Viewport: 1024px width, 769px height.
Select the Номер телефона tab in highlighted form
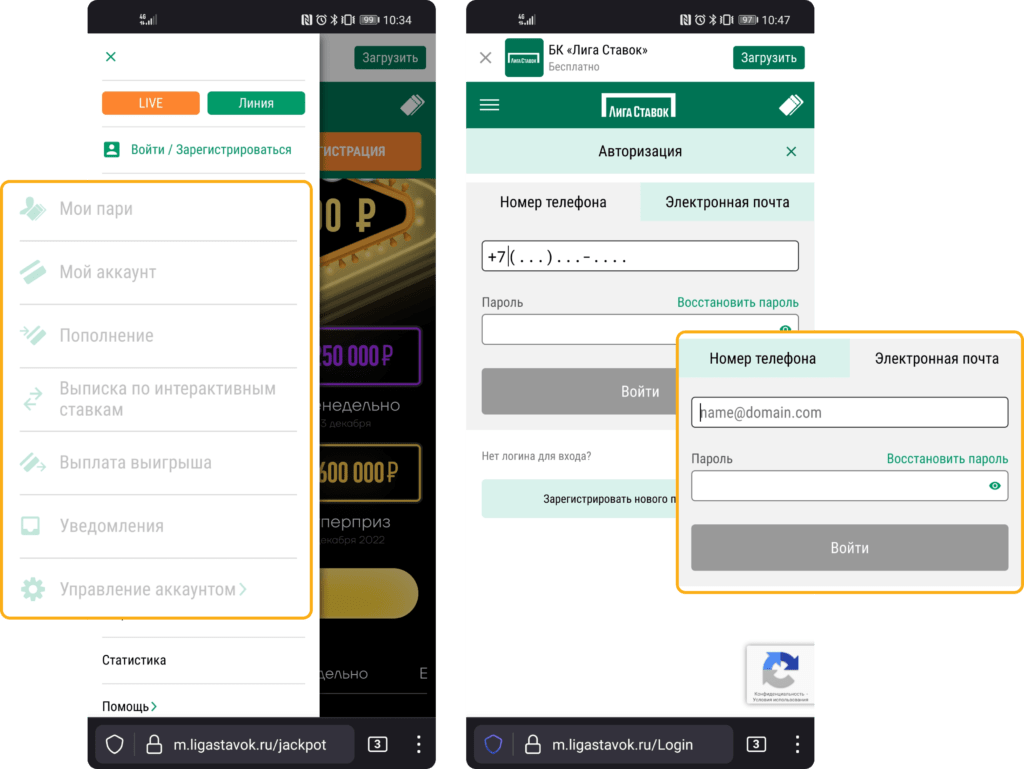[762, 359]
